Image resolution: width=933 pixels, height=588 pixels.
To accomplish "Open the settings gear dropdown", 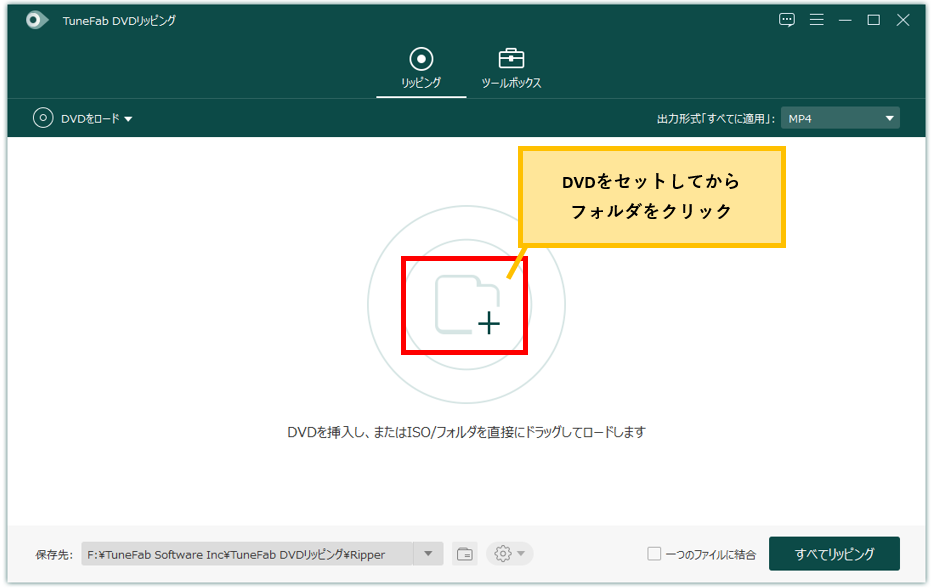I will pyautogui.click(x=510, y=554).
